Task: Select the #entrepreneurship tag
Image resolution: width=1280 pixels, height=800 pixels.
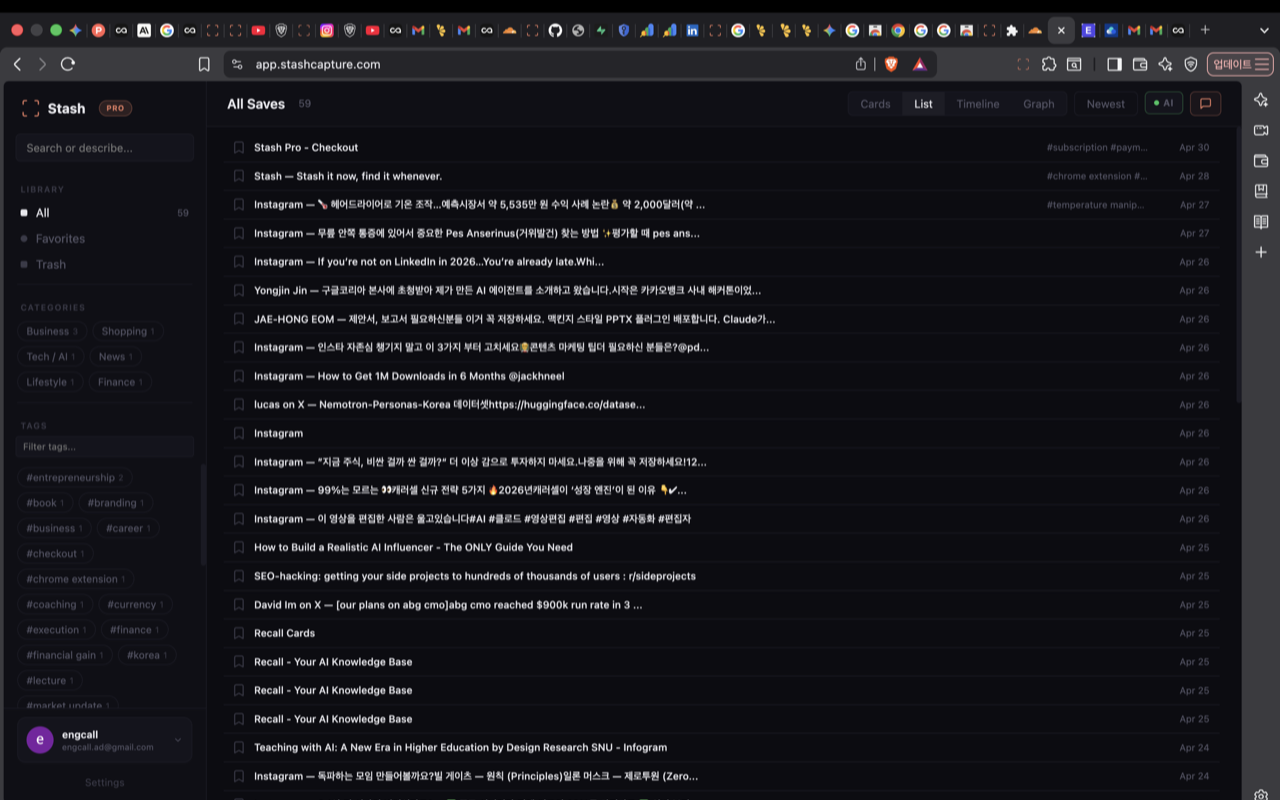Action: [x=76, y=478]
